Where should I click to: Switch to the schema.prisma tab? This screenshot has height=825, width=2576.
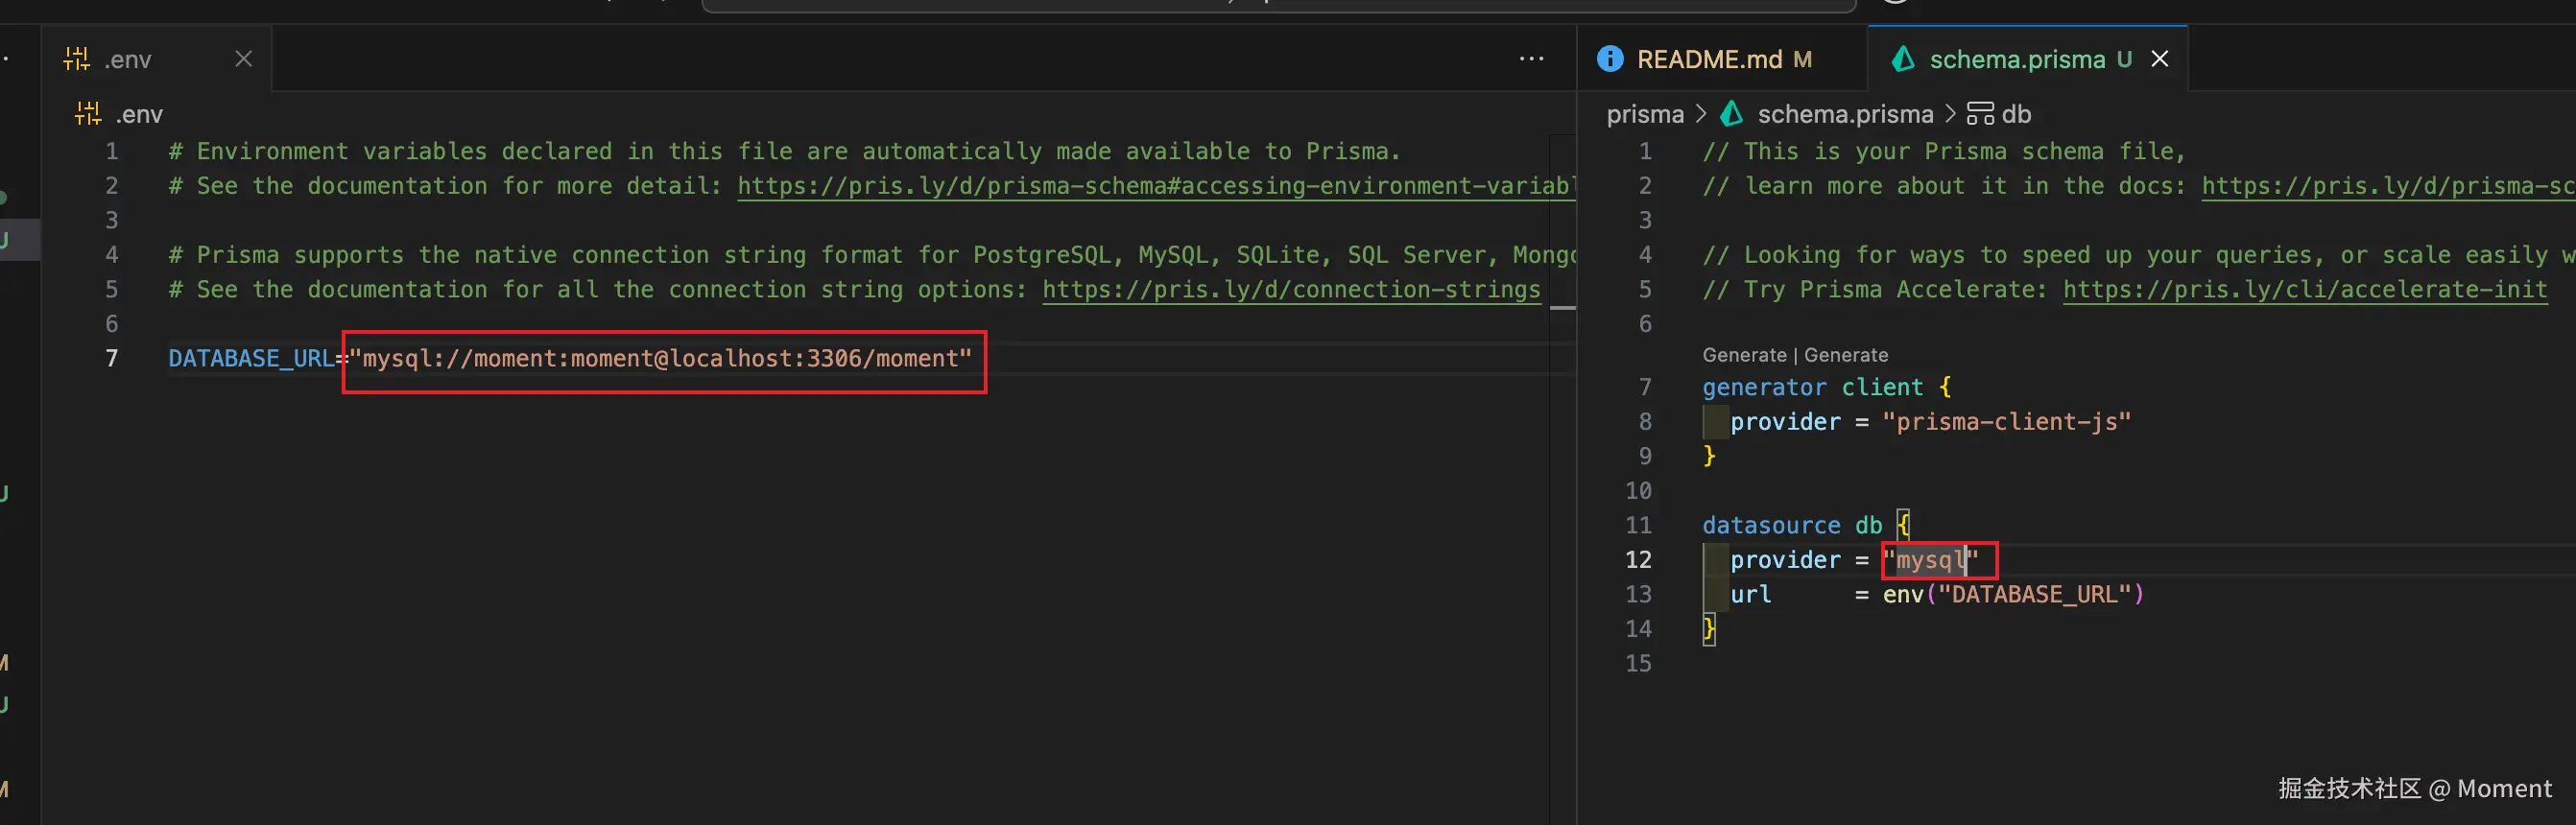2016,59
